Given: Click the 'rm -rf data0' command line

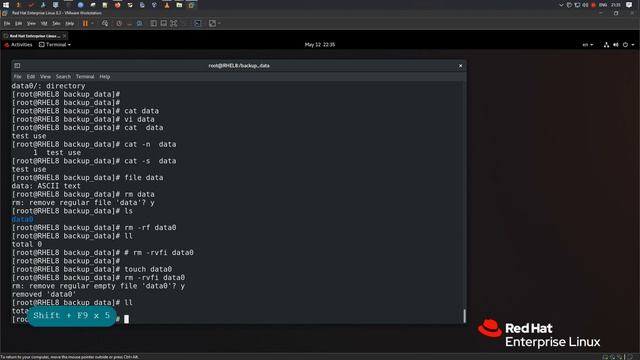Looking at the screenshot, I should click(94, 228).
